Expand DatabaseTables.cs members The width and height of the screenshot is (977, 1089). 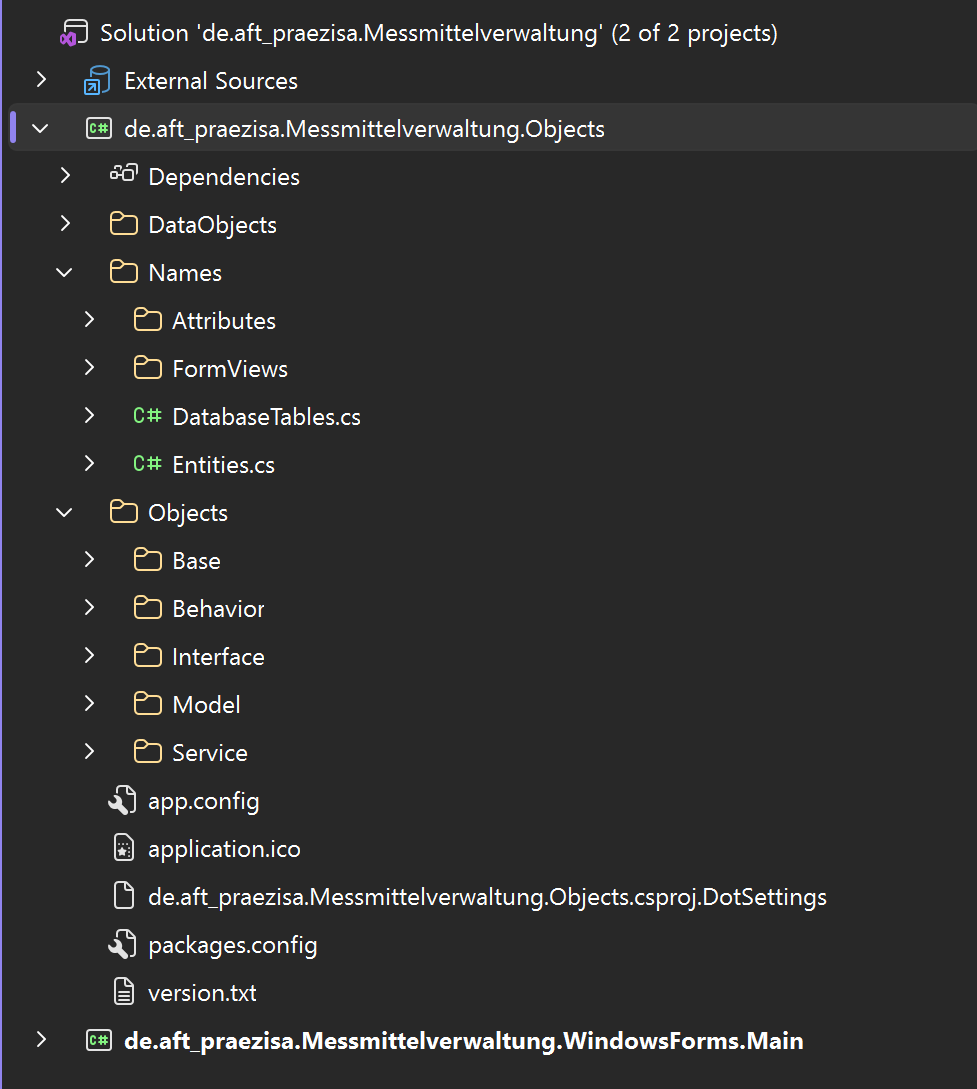tap(89, 415)
